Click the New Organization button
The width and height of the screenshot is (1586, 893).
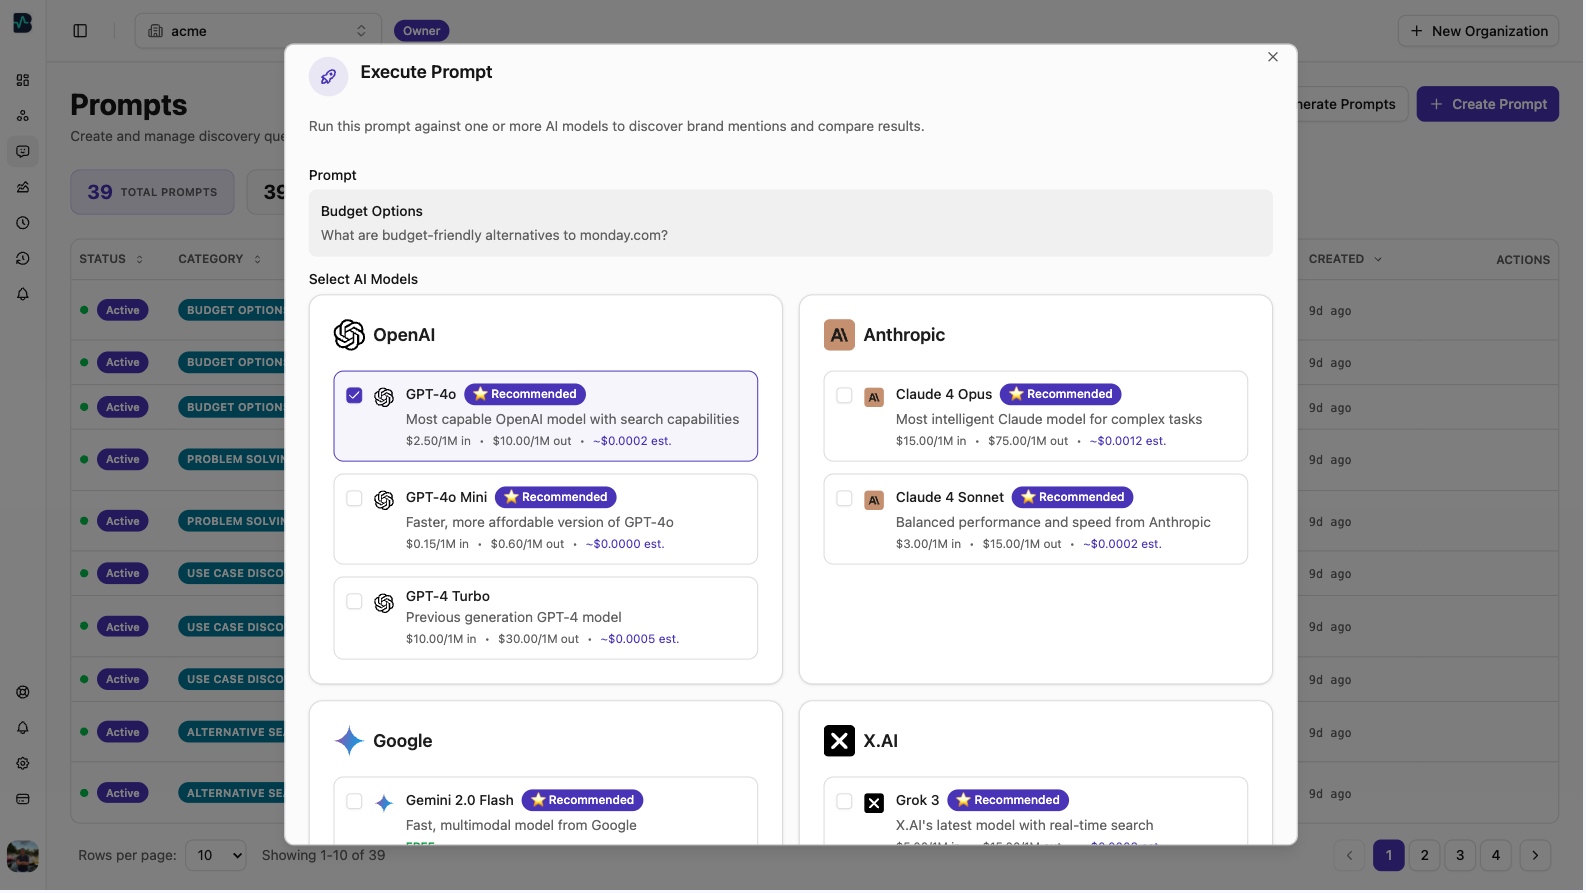click(x=1478, y=31)
